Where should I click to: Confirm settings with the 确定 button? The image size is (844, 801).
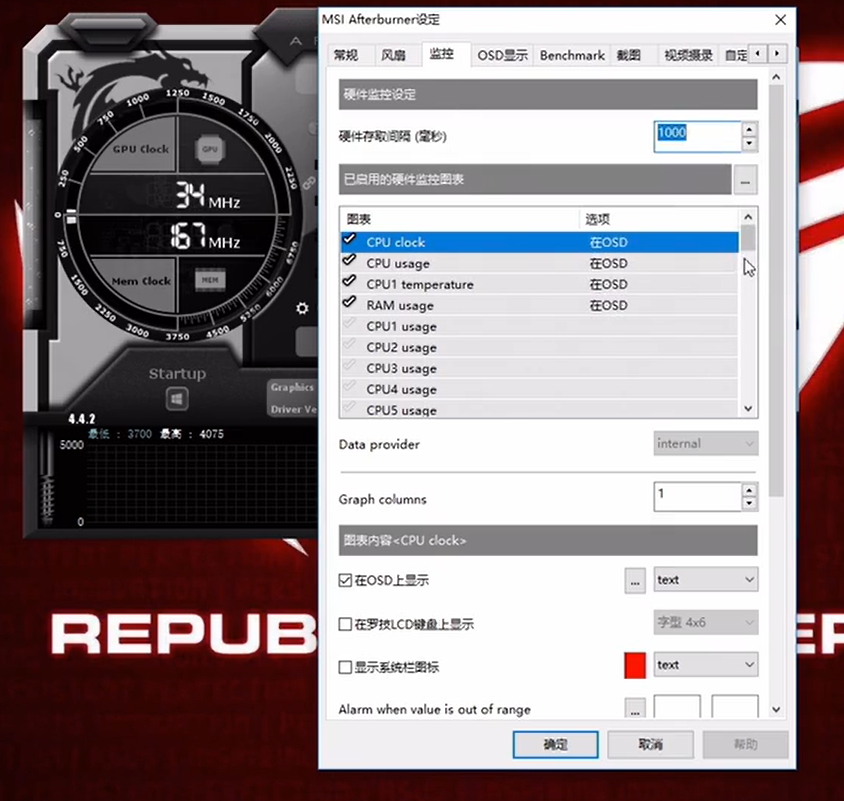coord(555,744)
